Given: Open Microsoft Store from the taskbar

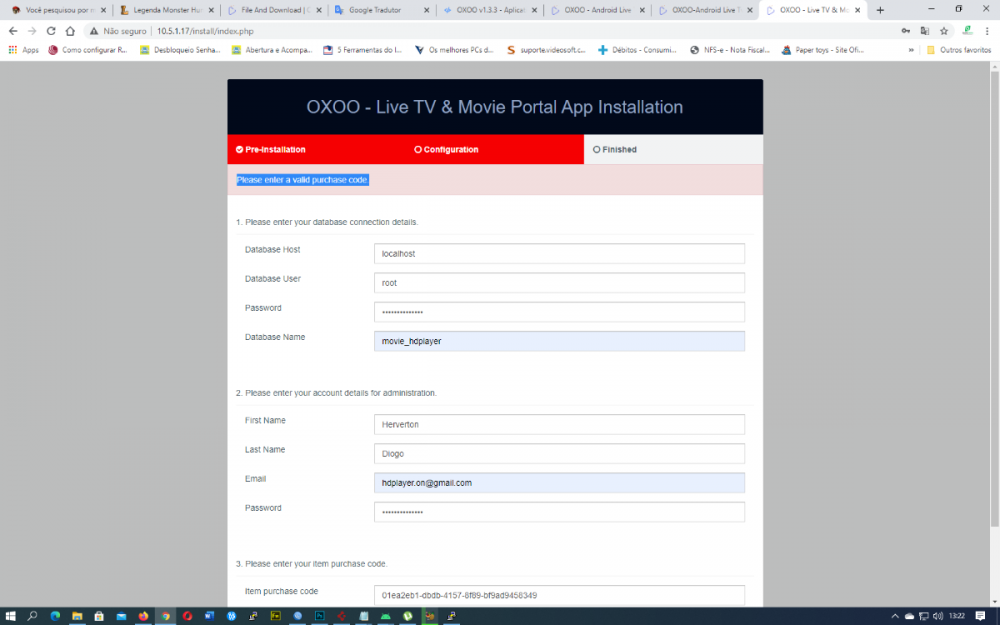Looking at the screenshot, I should click(x=99, y=616).
